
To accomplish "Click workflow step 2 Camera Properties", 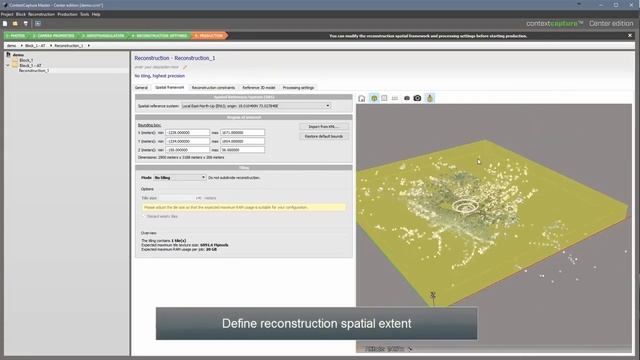I will point(54,36).
